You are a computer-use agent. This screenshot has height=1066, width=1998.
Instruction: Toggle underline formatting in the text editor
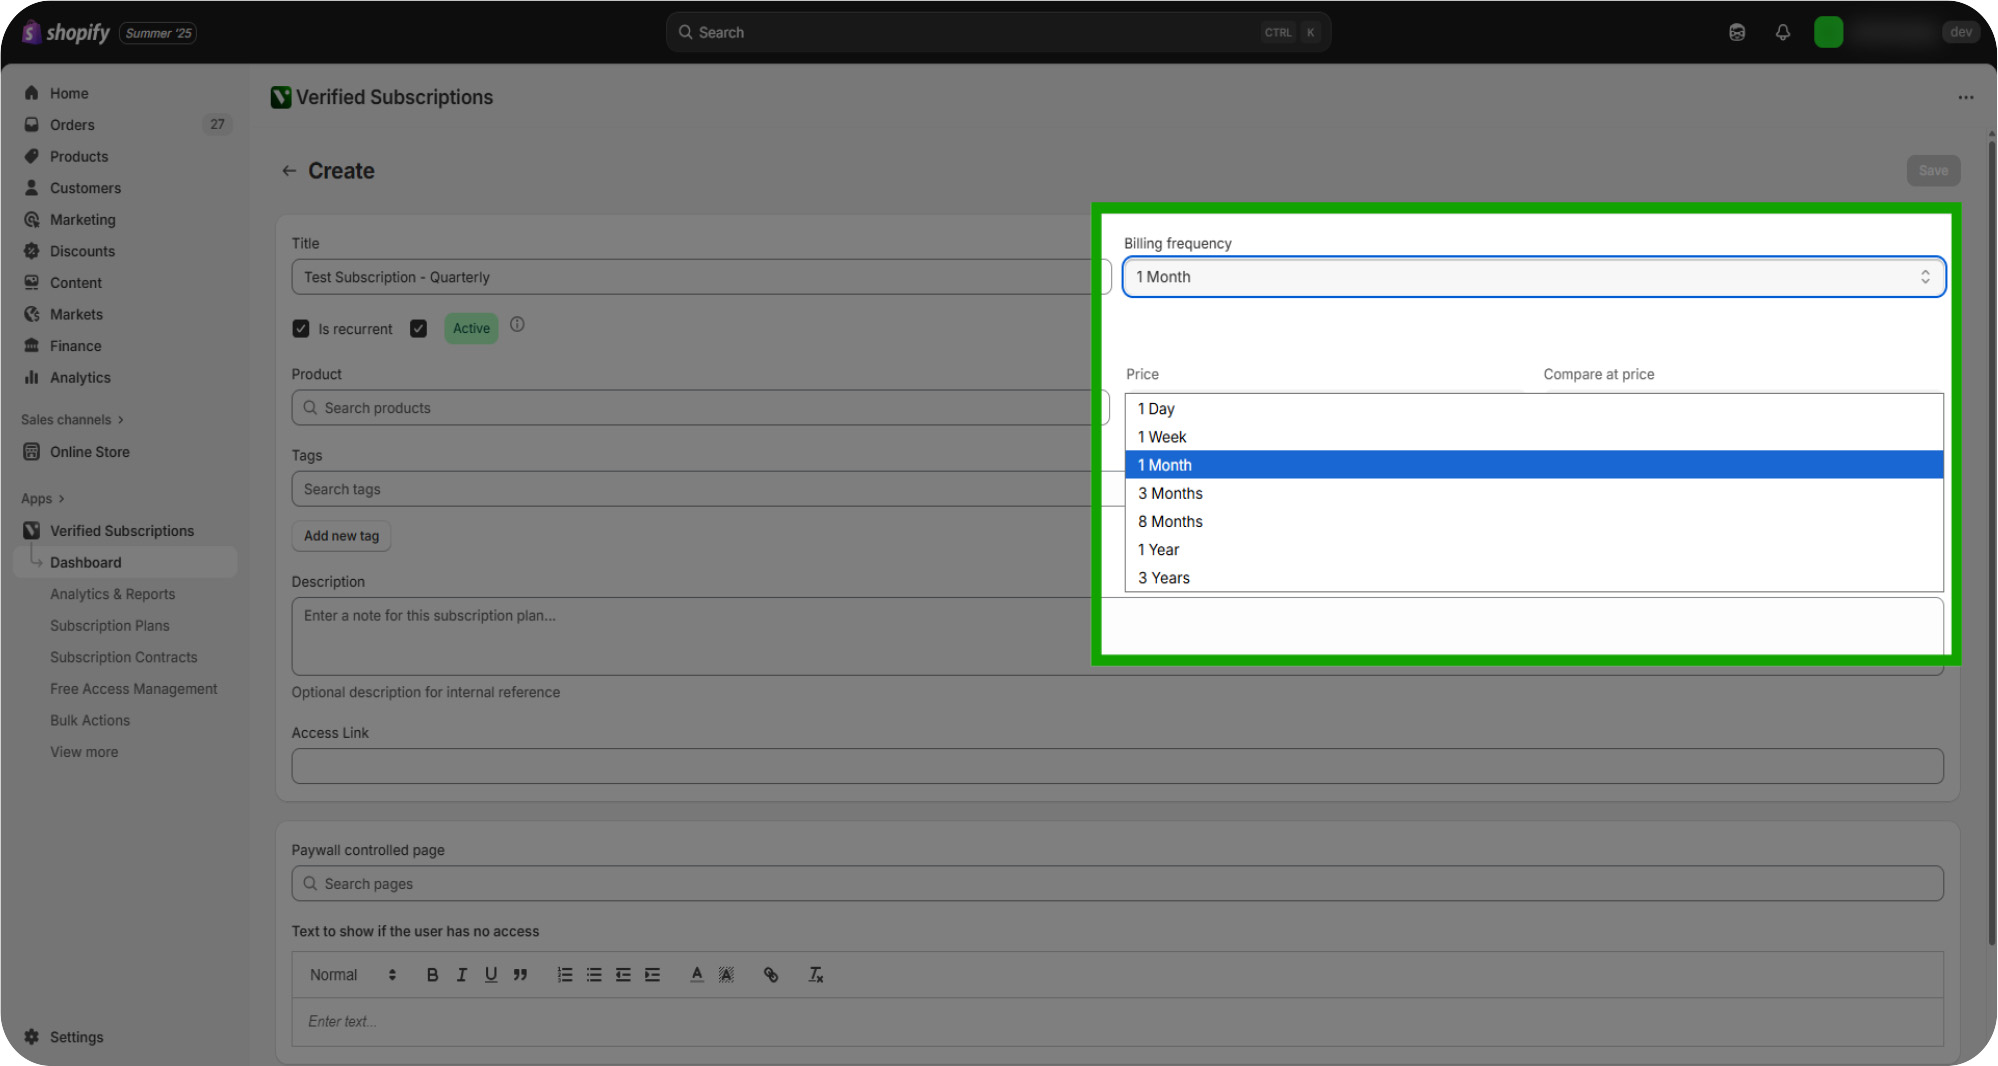(x=491, y=975)
